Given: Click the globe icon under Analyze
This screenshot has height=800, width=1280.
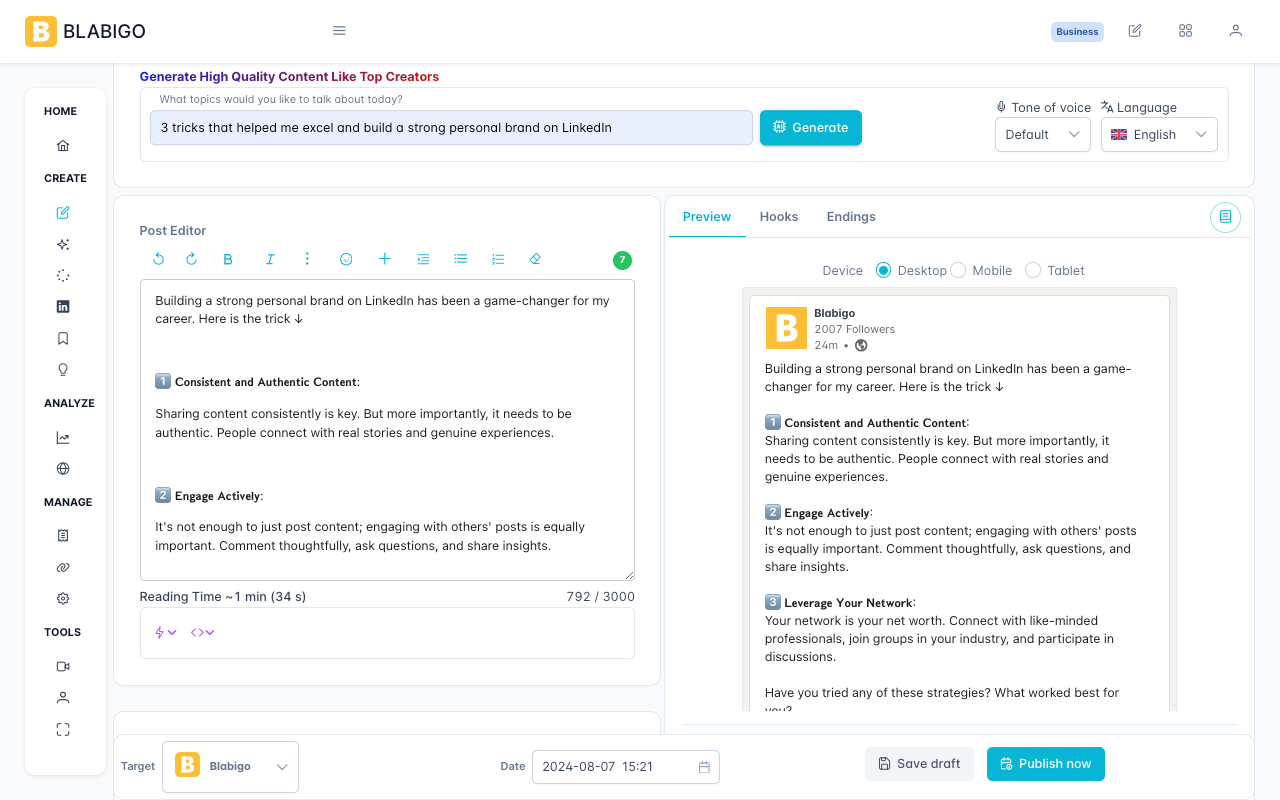Looking at the screenshot, I should point(63,468).
